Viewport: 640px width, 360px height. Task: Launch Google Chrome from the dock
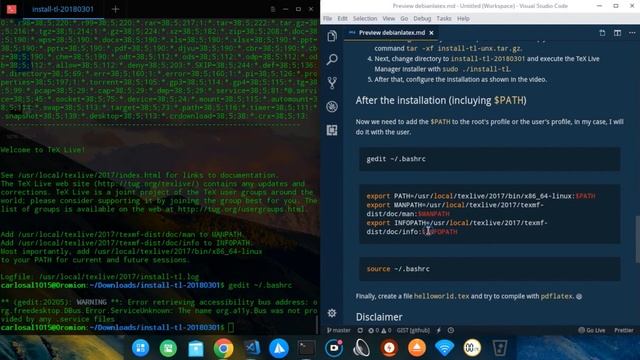223,348
